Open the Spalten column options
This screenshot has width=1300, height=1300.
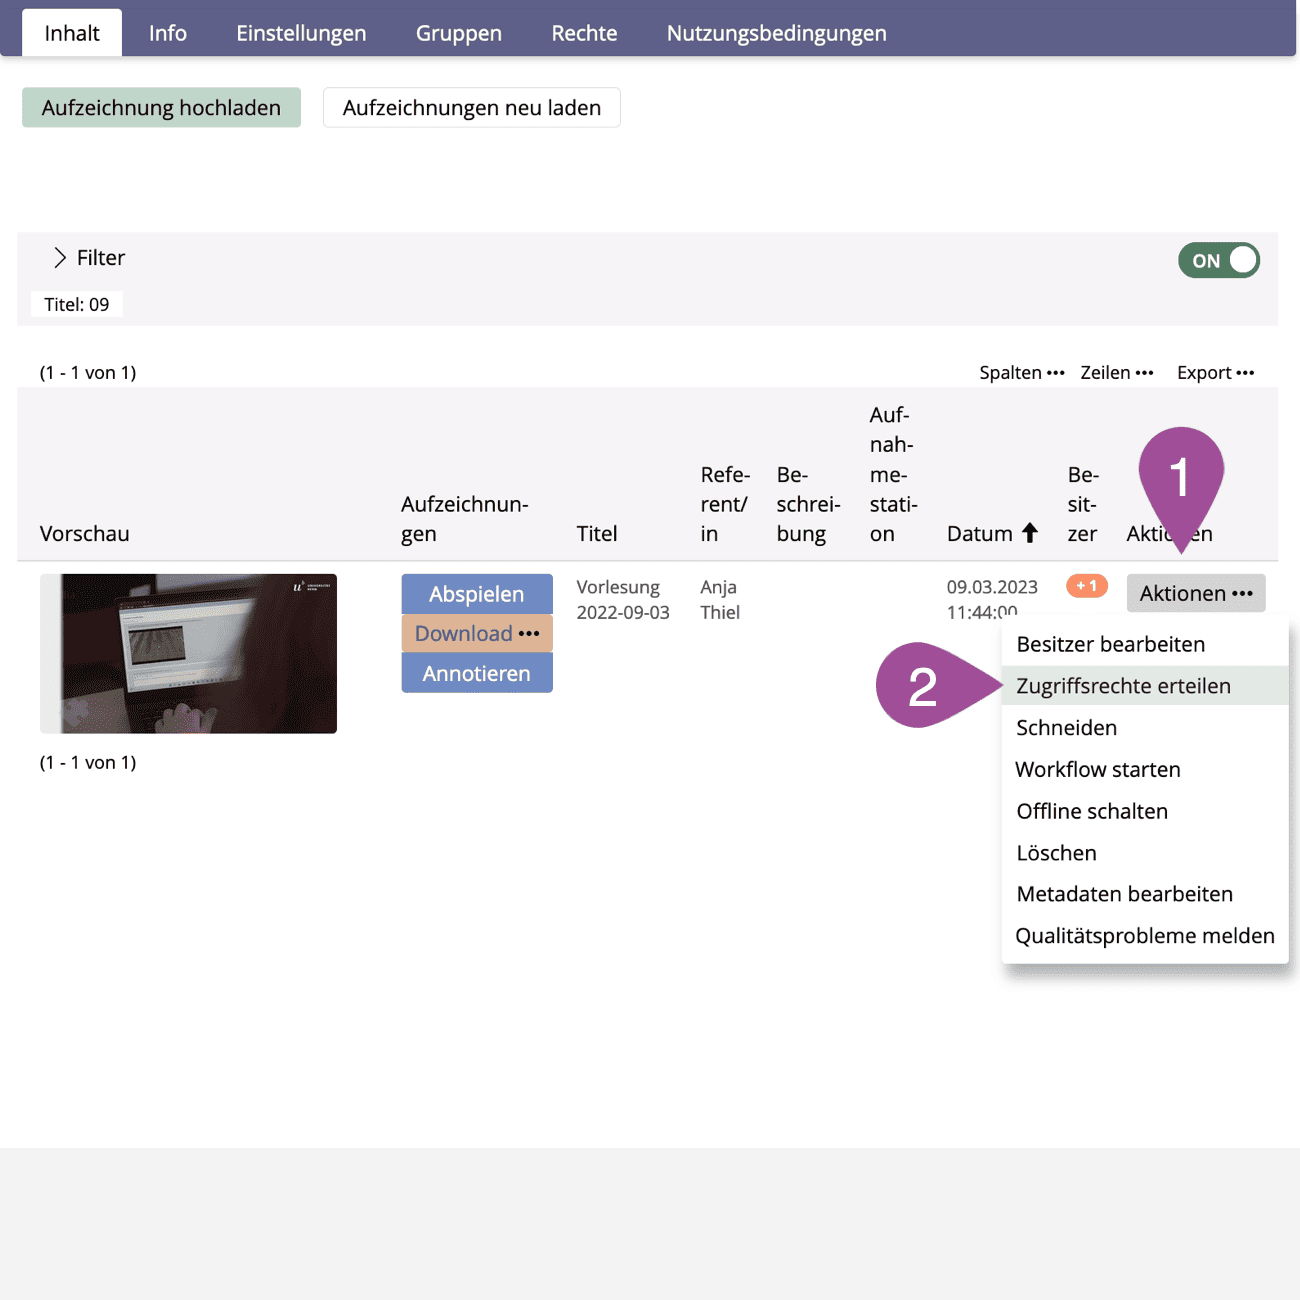pos(1021,373)
